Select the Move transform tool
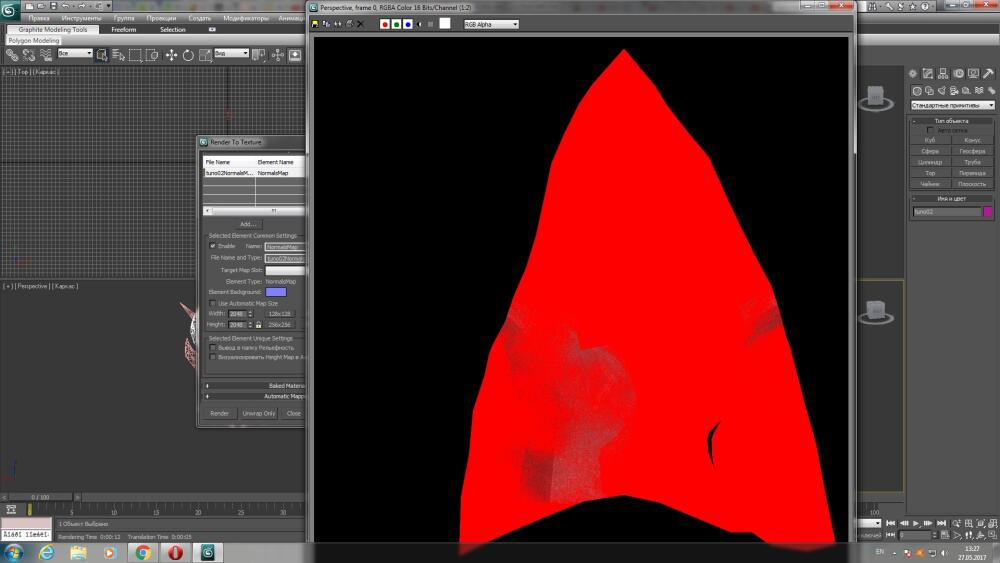1000x563 pixels. (171, 55)
